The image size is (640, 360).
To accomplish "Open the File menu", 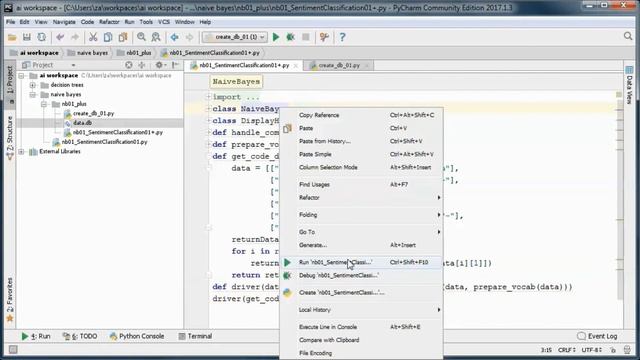I will click(11, 22).
